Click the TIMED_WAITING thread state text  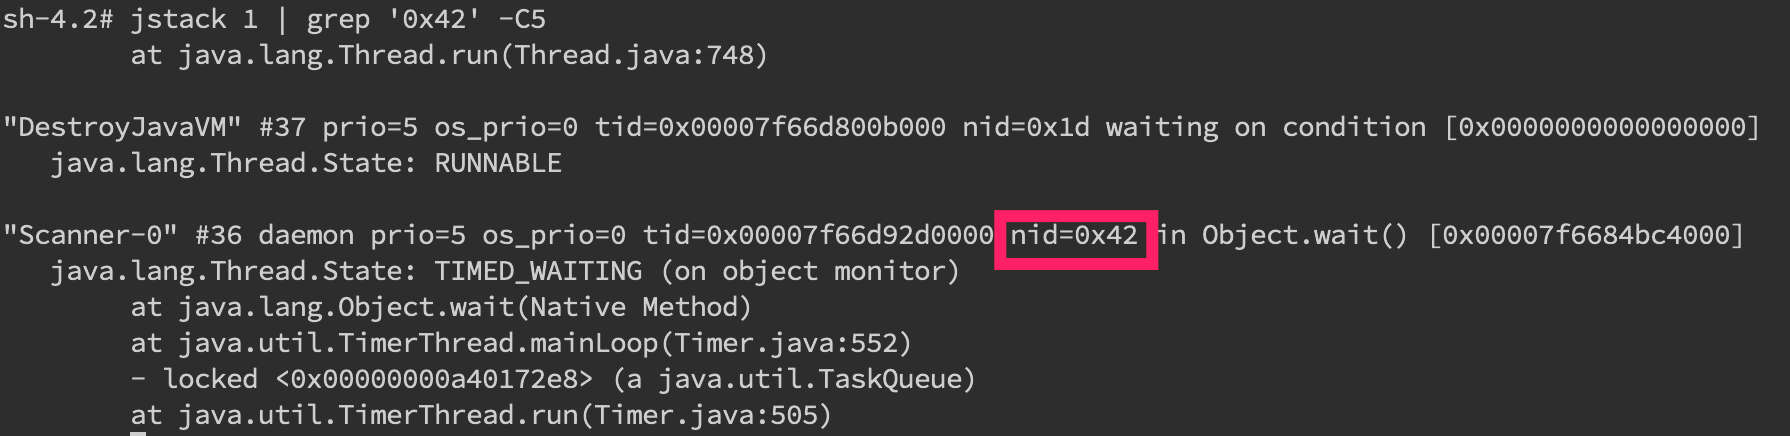[538, 271]
